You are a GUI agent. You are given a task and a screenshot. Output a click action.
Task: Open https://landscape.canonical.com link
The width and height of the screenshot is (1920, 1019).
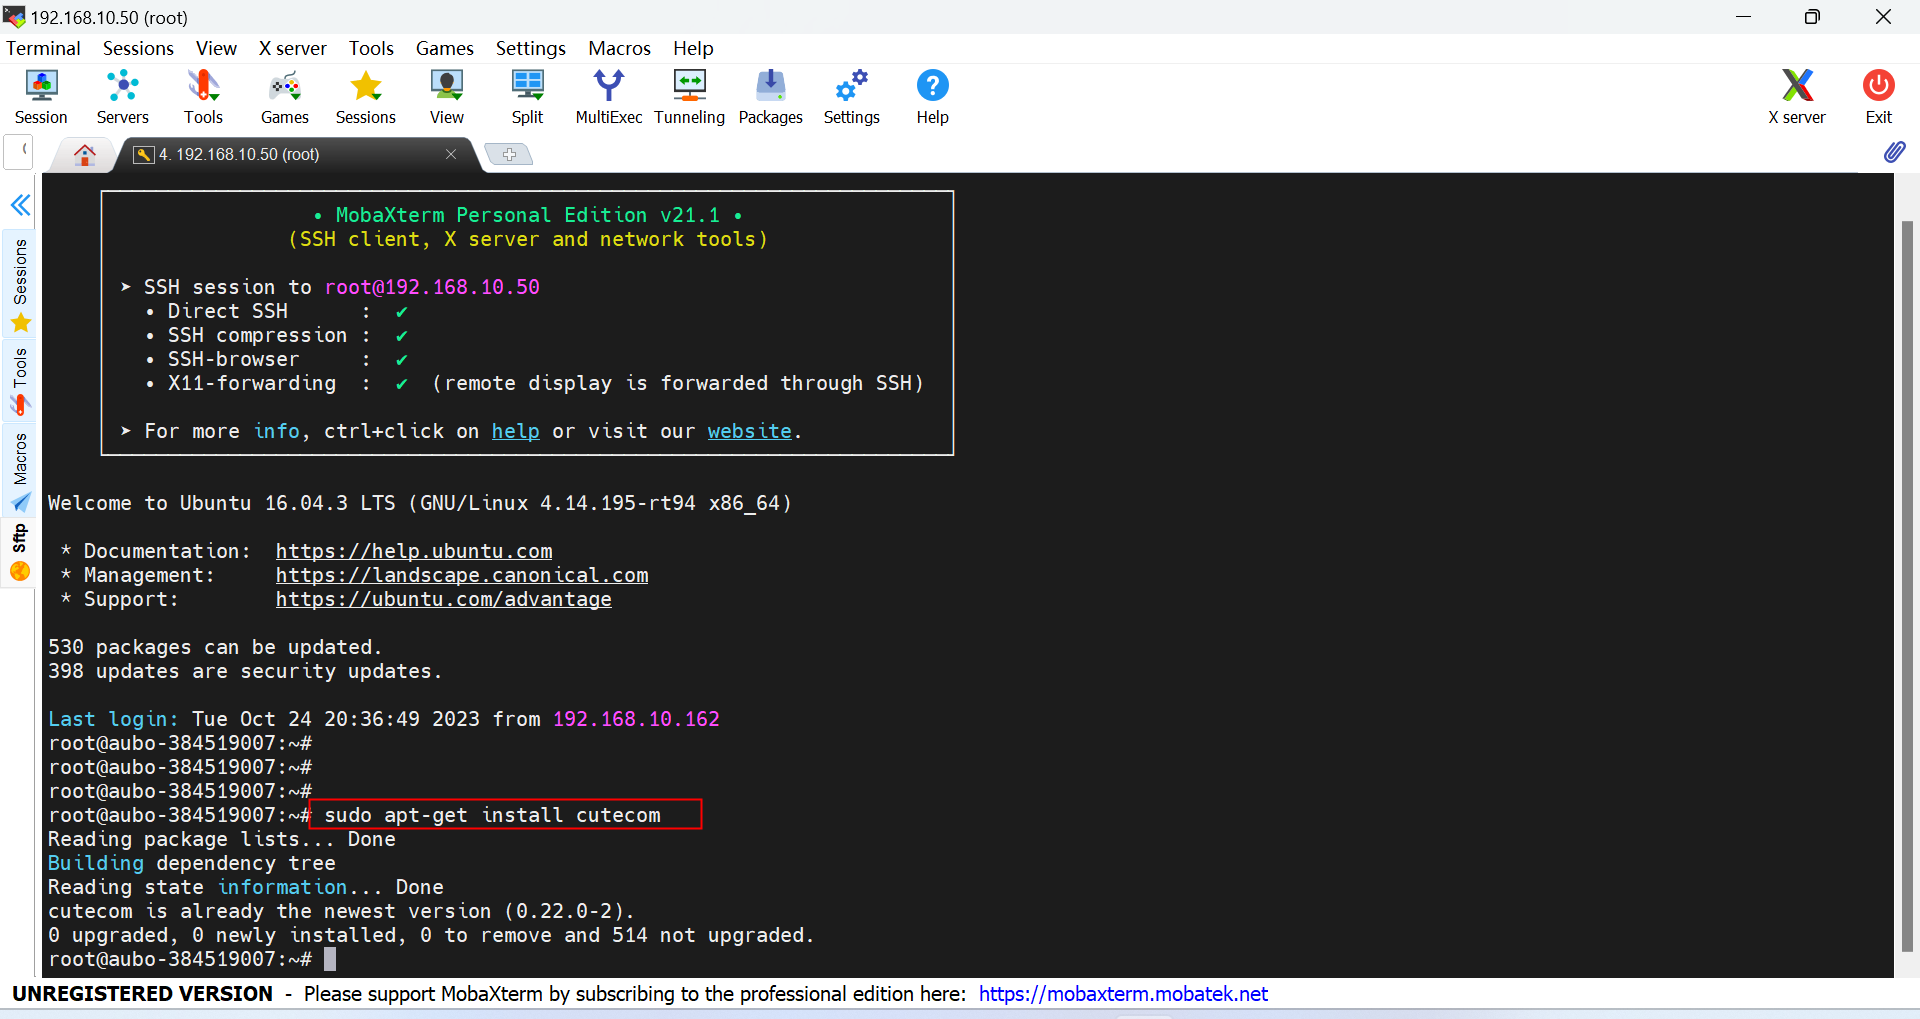tap(462, 575)
